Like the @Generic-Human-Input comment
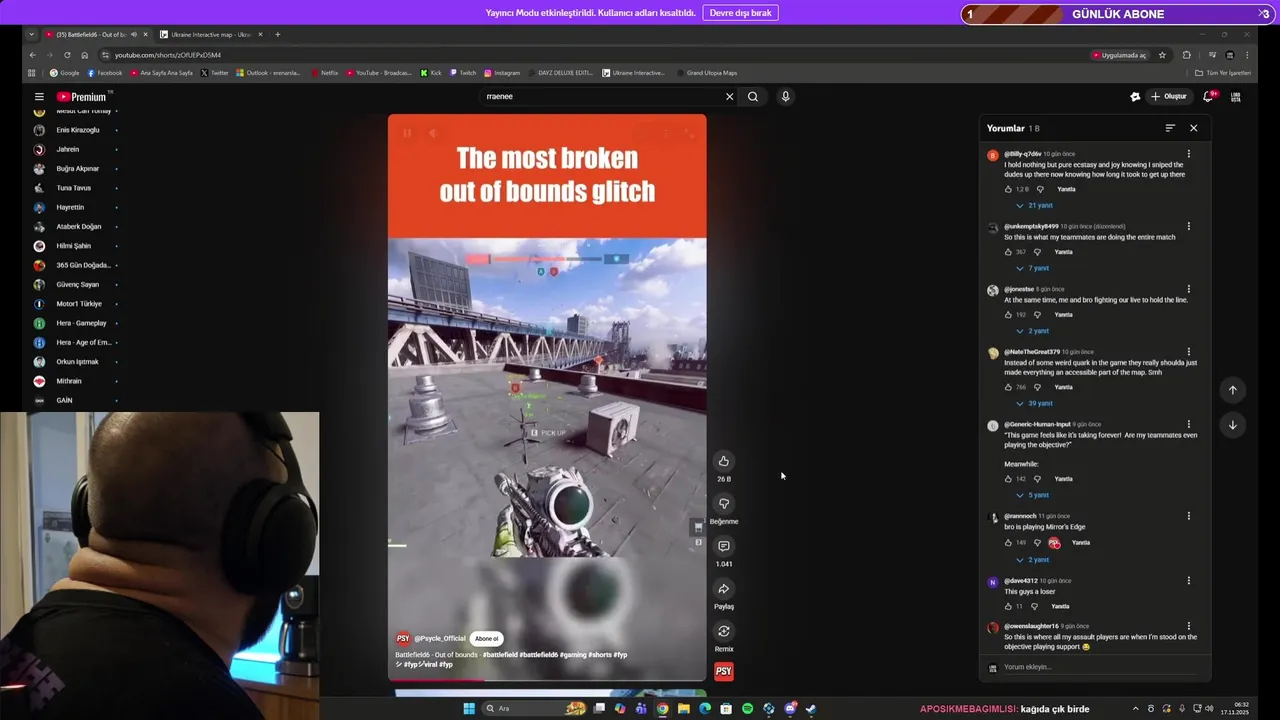 (1008, 479)
